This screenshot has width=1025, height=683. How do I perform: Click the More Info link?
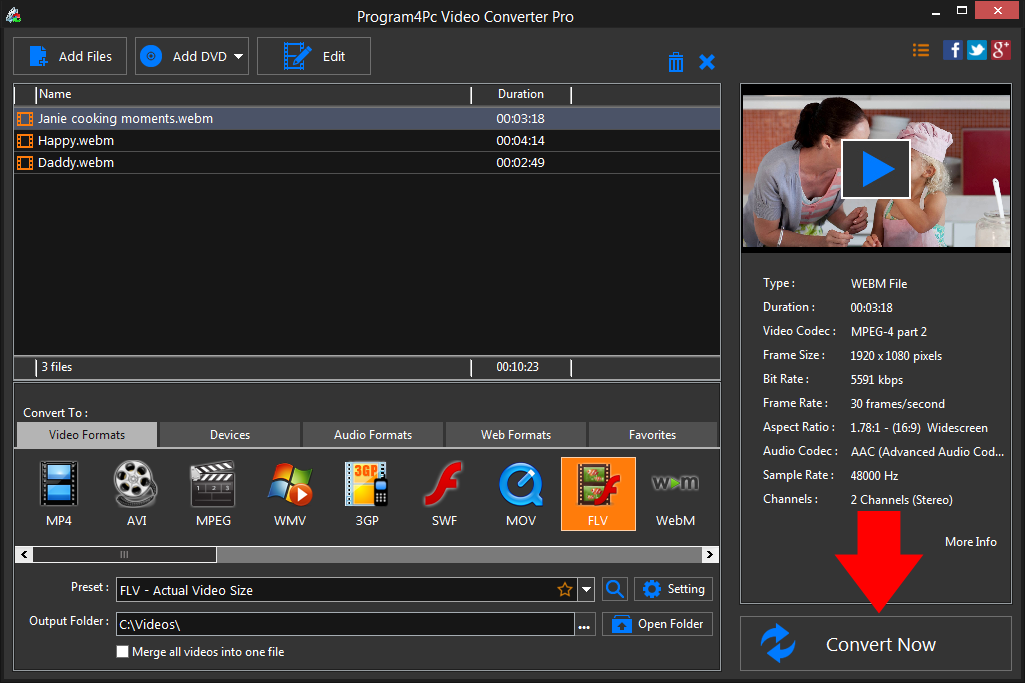tap(970, 541)
